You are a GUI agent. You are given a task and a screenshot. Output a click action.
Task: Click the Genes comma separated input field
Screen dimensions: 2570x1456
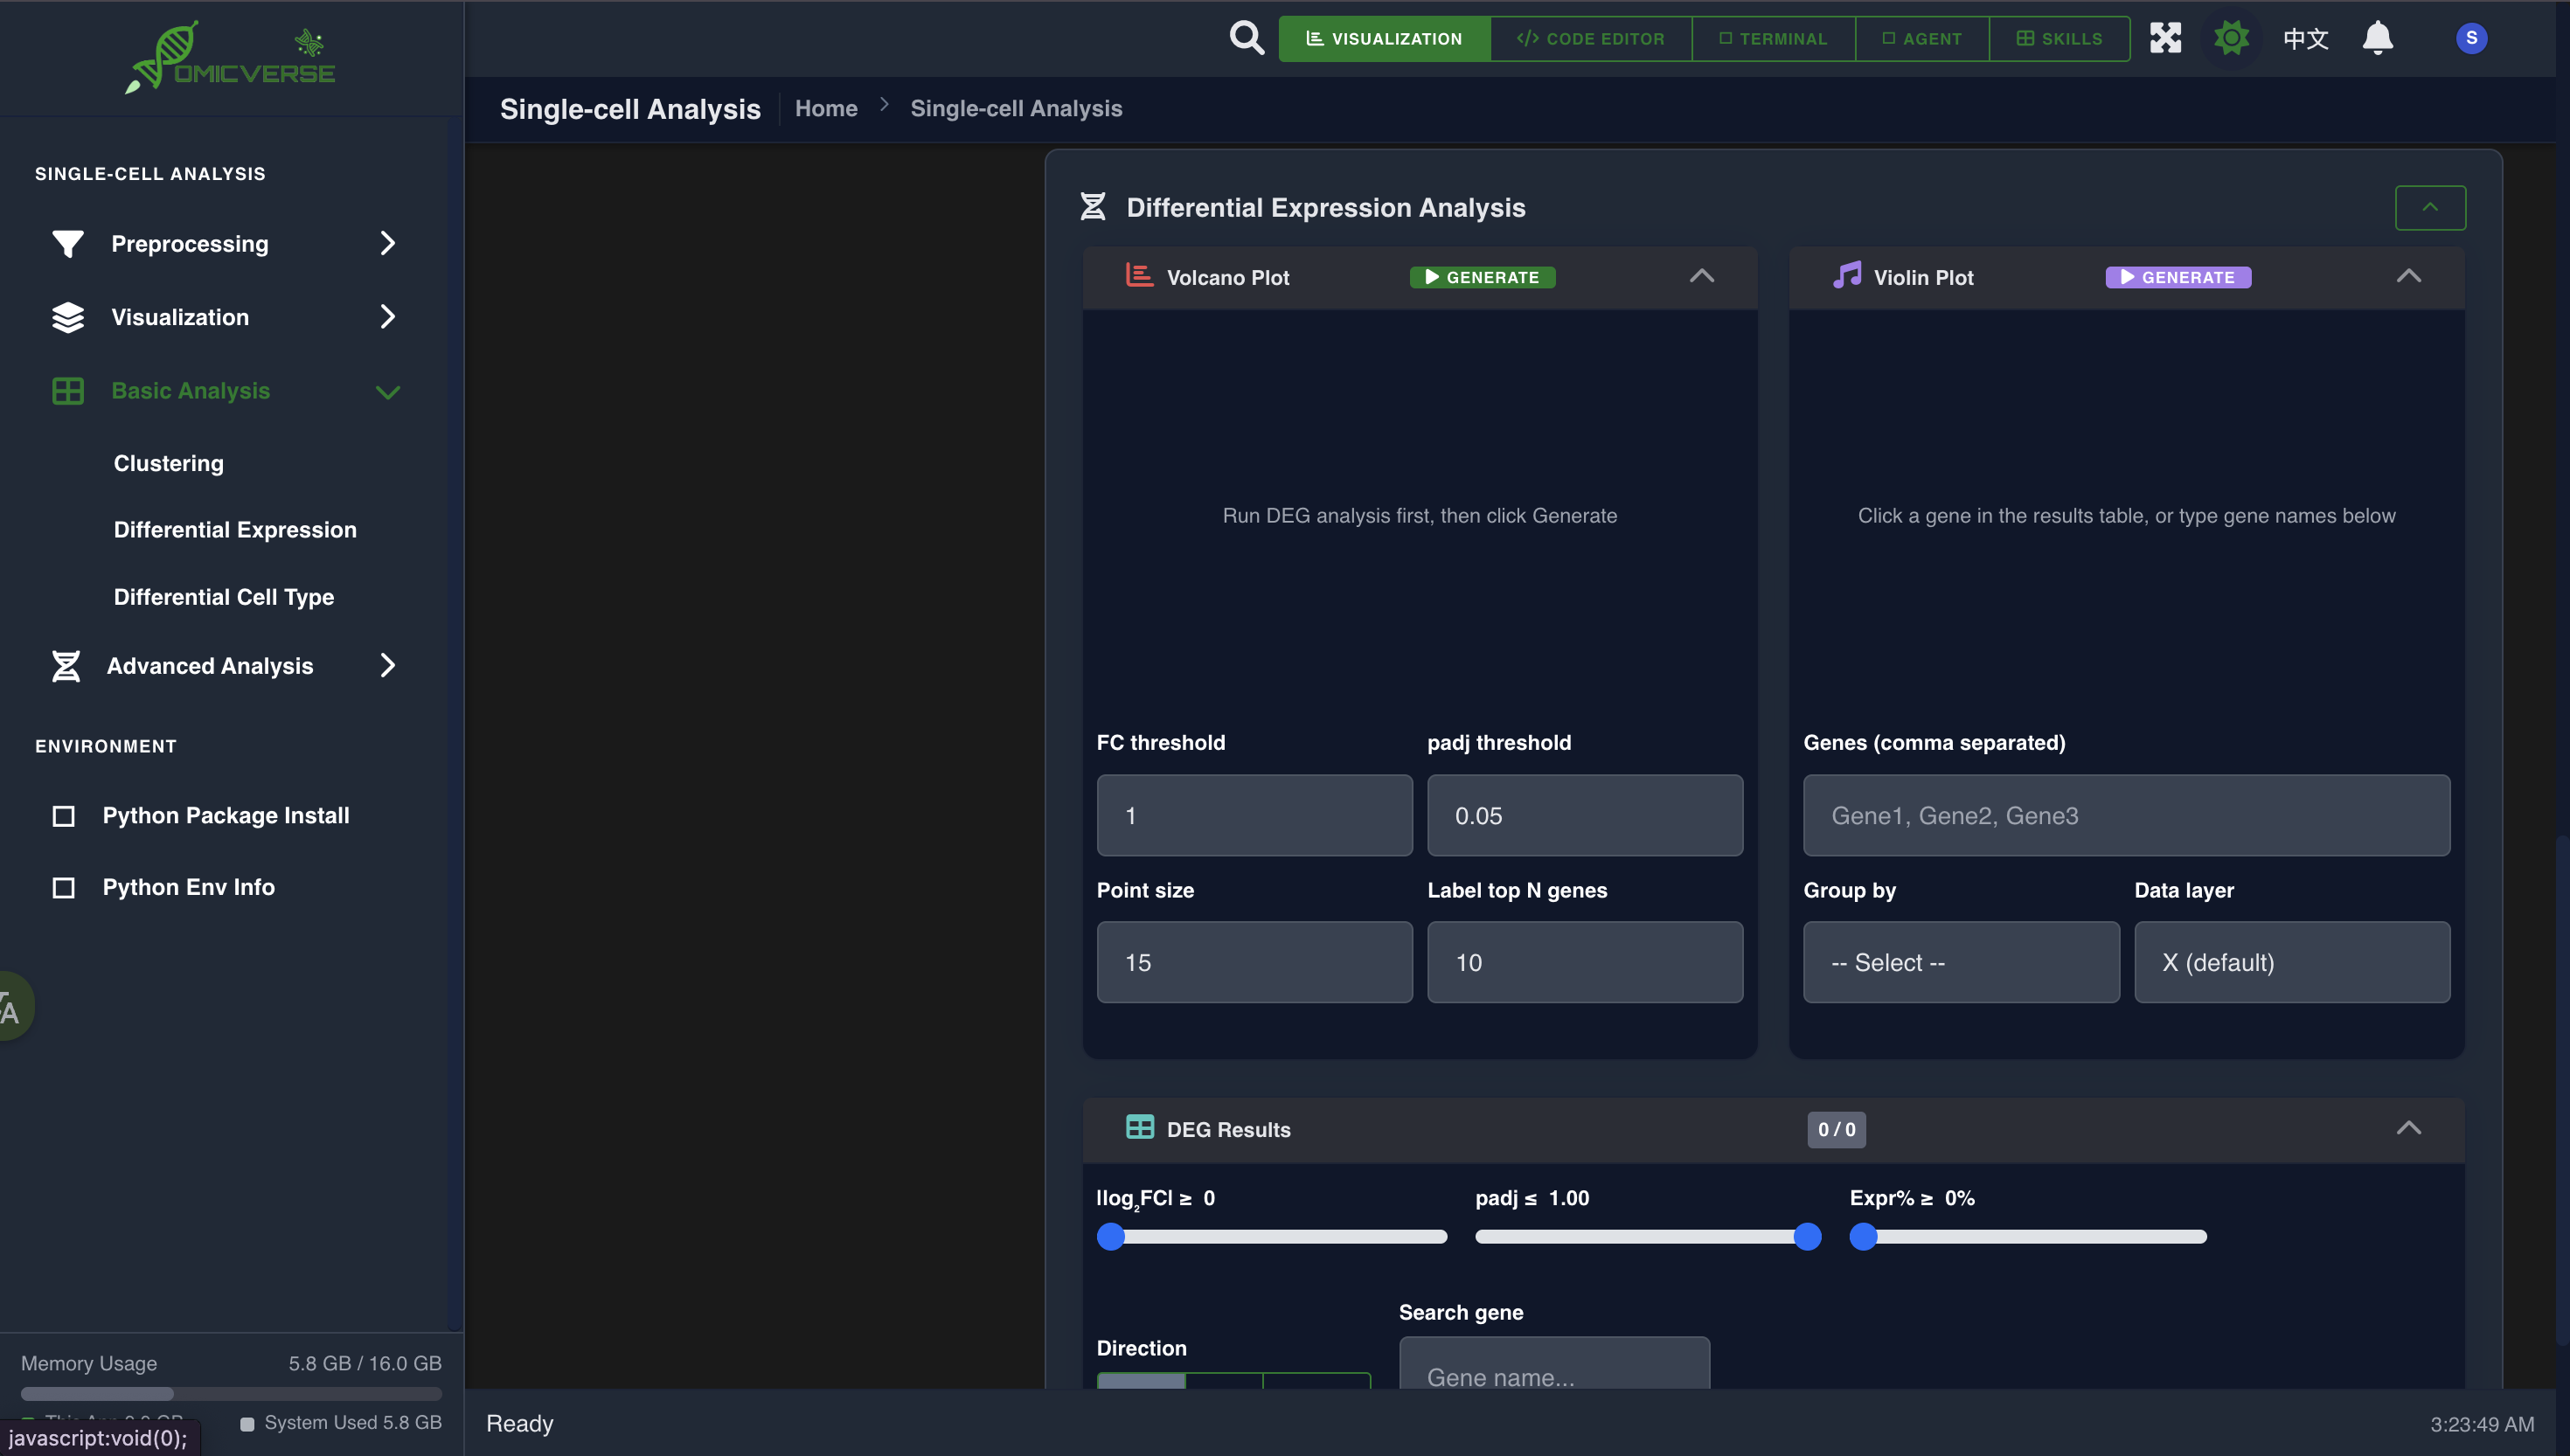pos(2126,815)
